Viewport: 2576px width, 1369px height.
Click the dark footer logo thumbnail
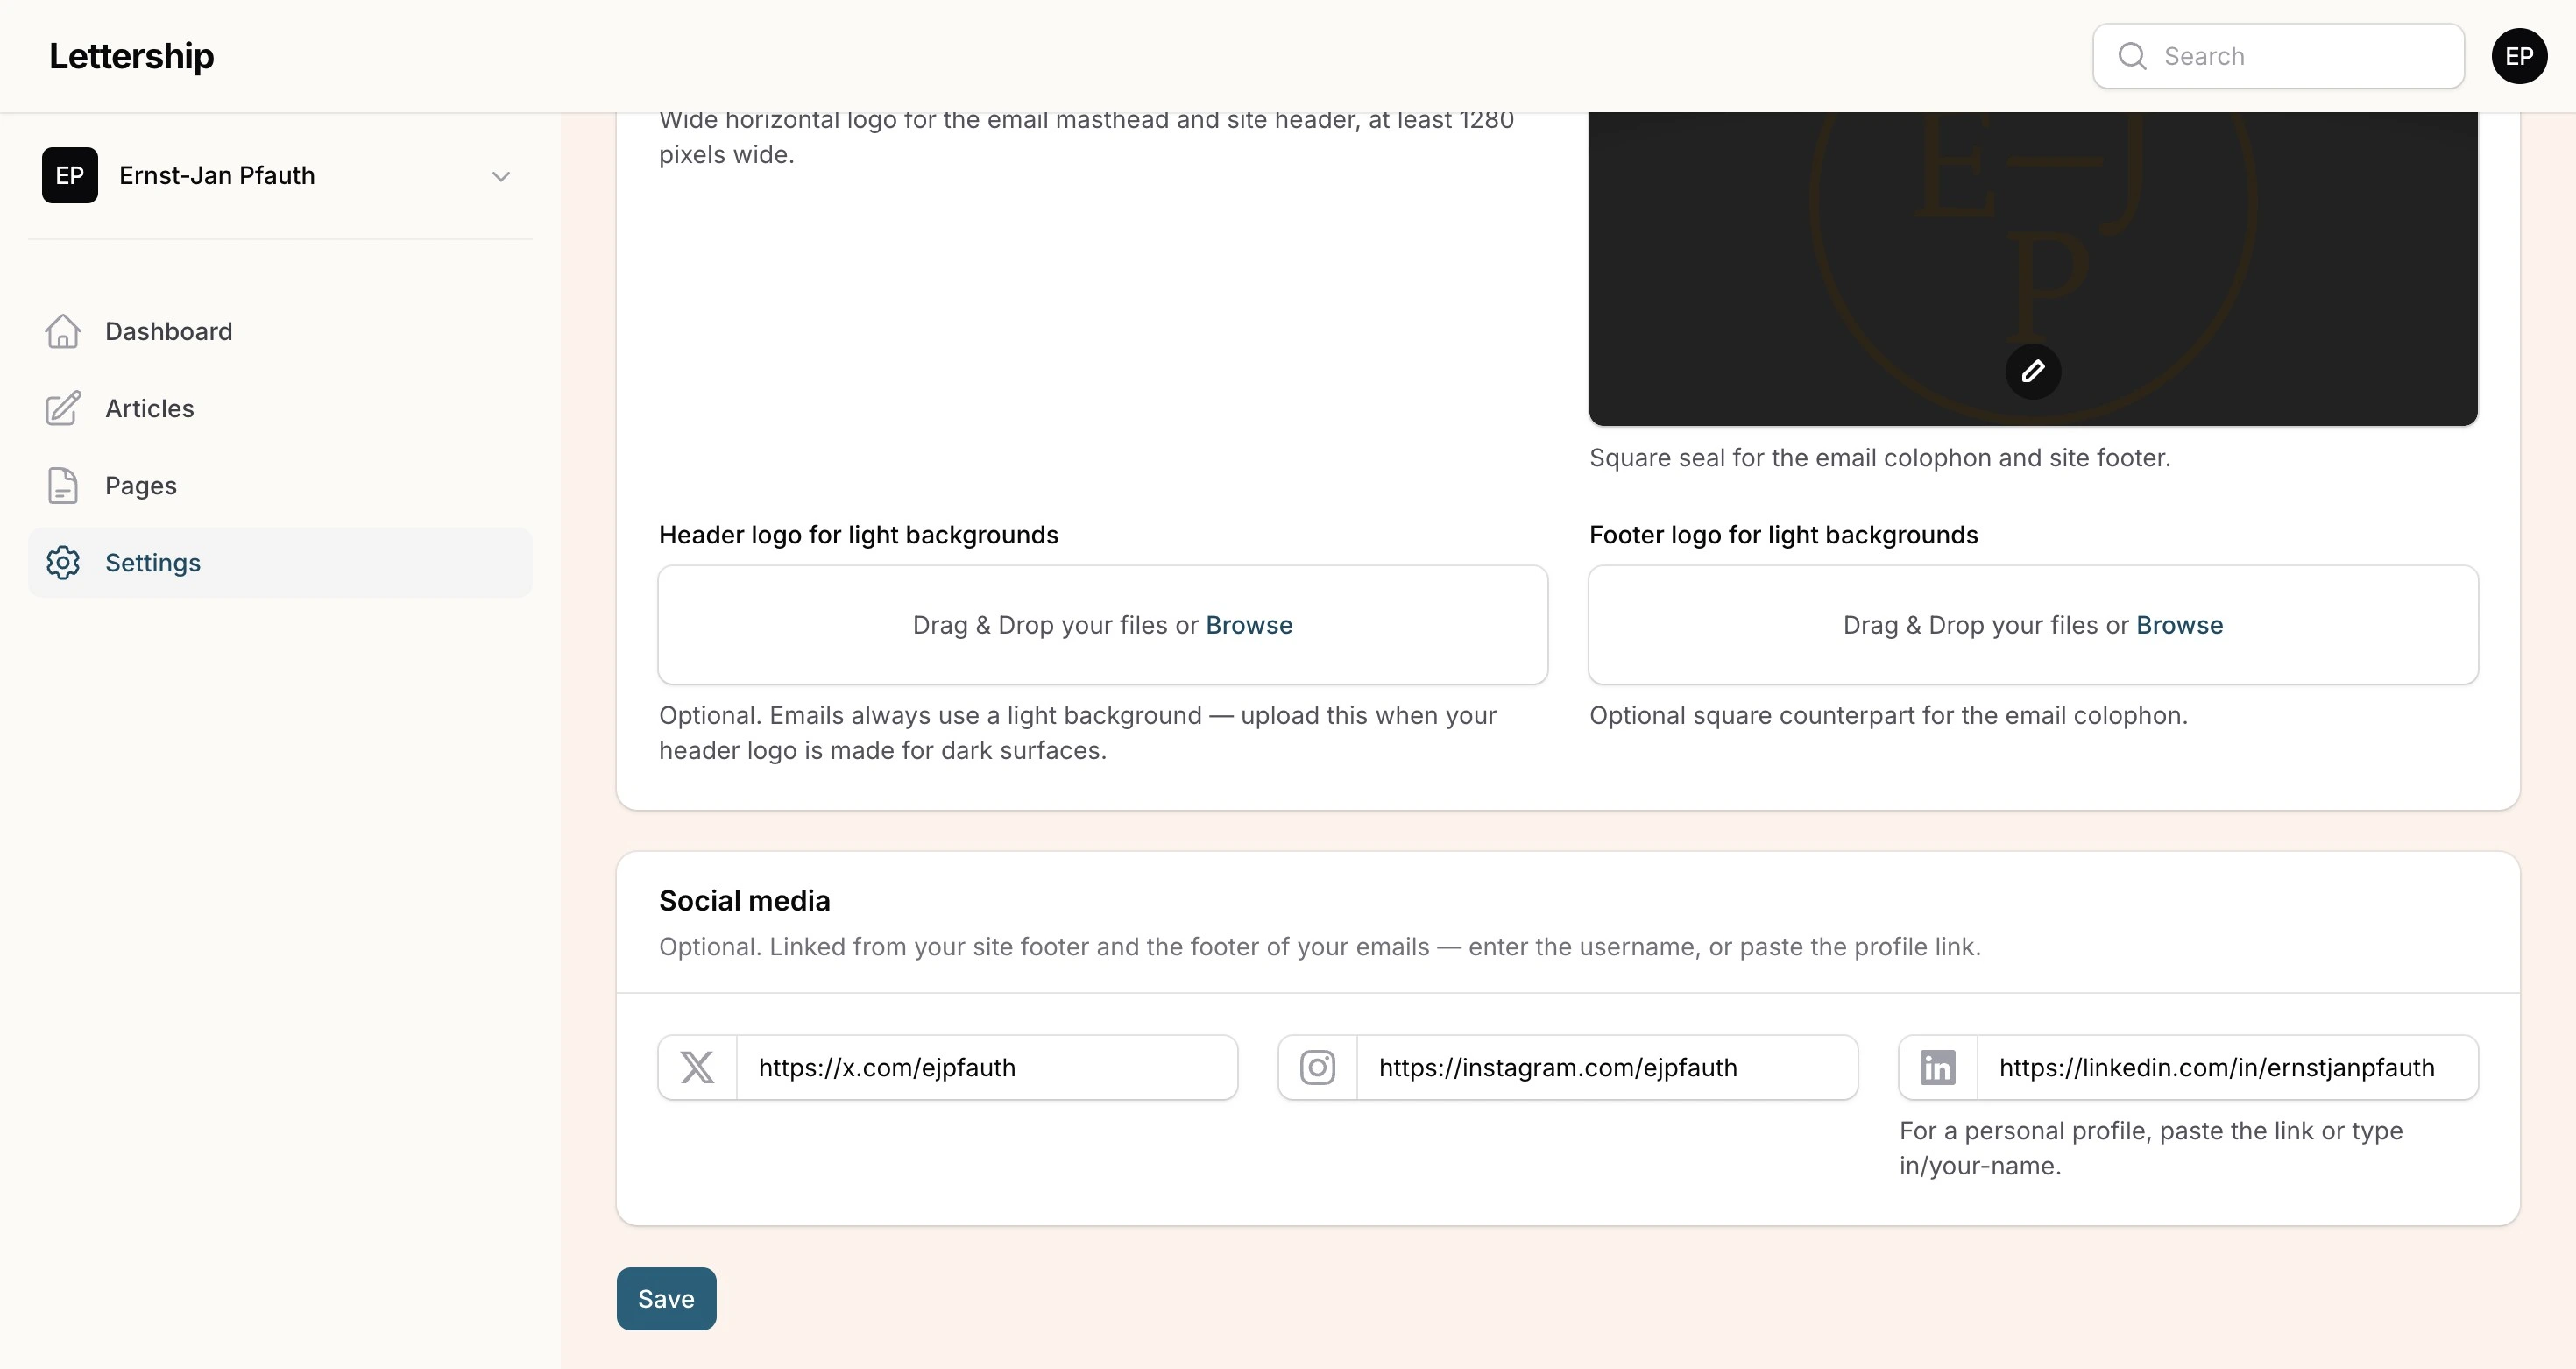tap(2033, 268)
